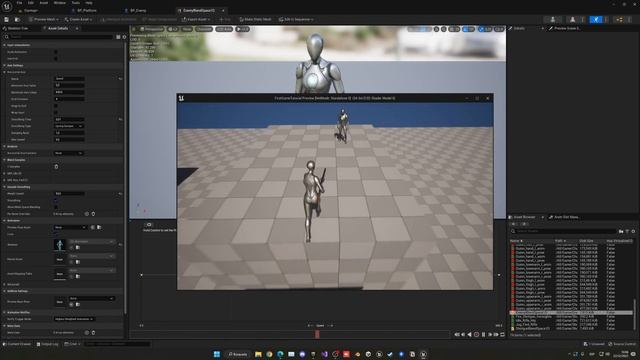Open the Preview Mesh dropdown
This screenshot has width=640, height=360.
(44, 19)
